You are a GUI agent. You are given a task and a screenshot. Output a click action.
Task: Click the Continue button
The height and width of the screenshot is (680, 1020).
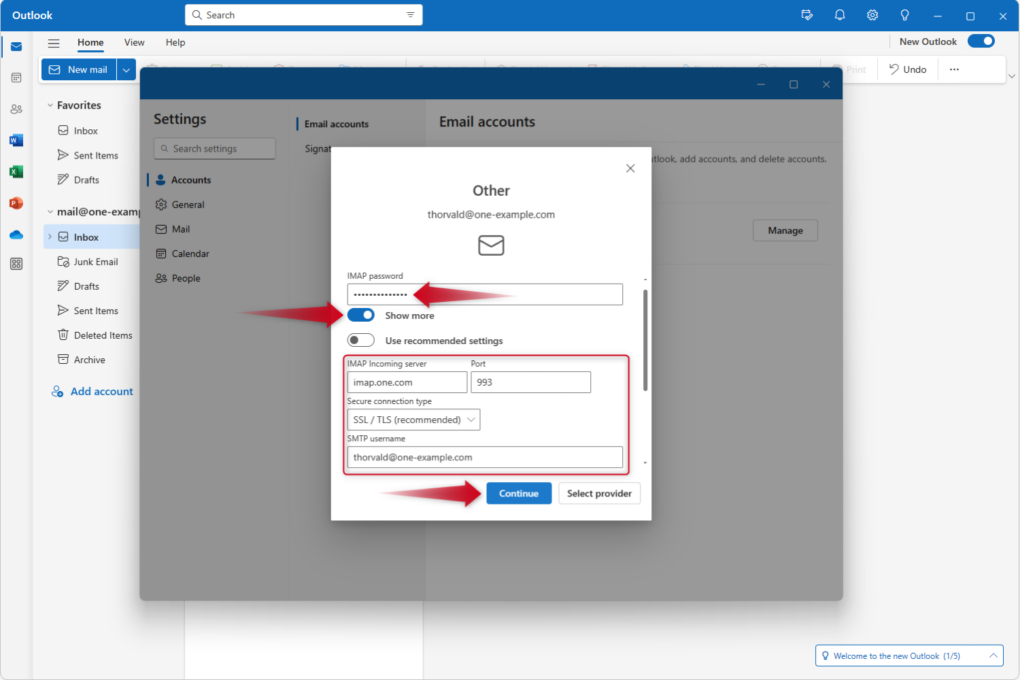click(x=518, y=493)
